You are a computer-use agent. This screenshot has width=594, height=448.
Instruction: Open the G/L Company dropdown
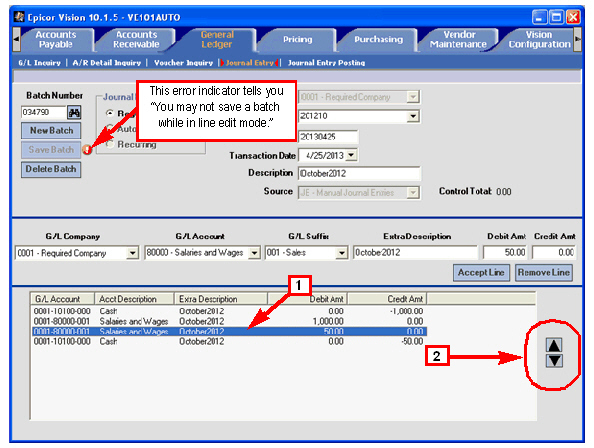(x=132, y=253)
